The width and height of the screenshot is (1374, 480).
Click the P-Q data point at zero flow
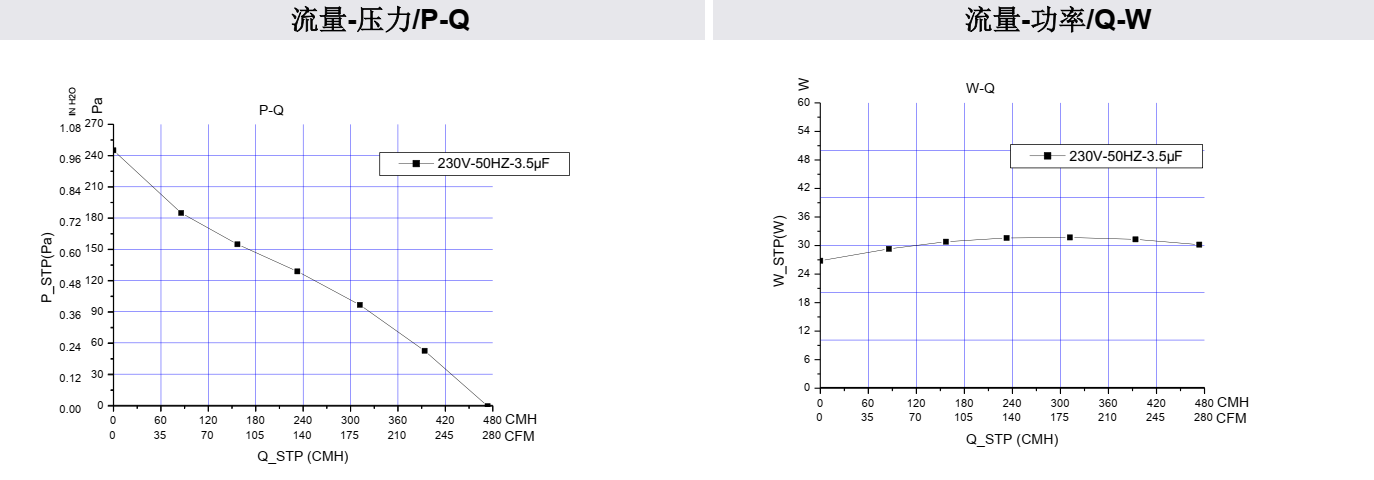[x=113, y=150]
